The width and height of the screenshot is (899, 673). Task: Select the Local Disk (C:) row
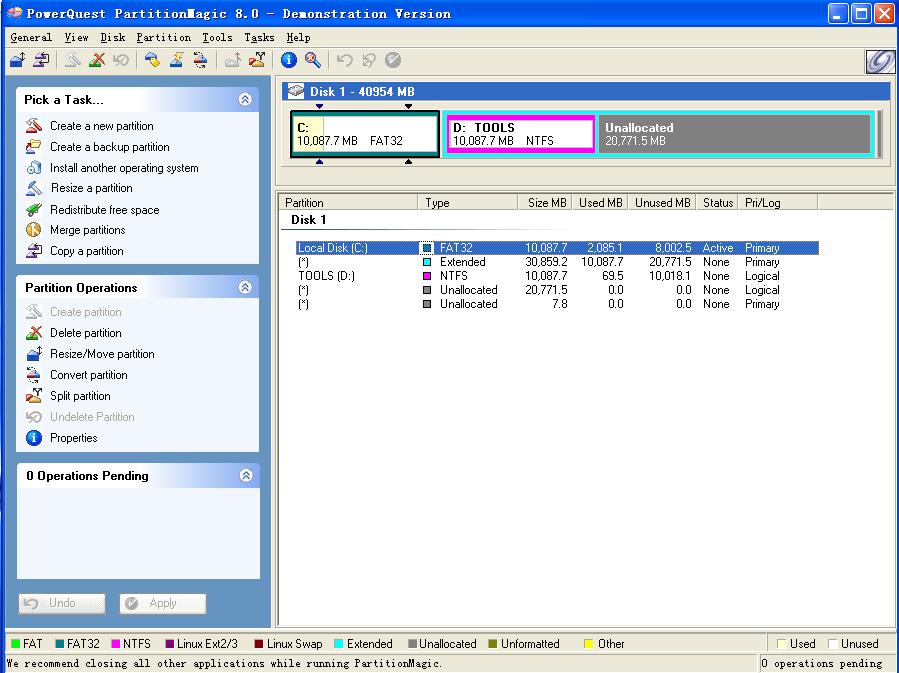[x=557, y=248]
